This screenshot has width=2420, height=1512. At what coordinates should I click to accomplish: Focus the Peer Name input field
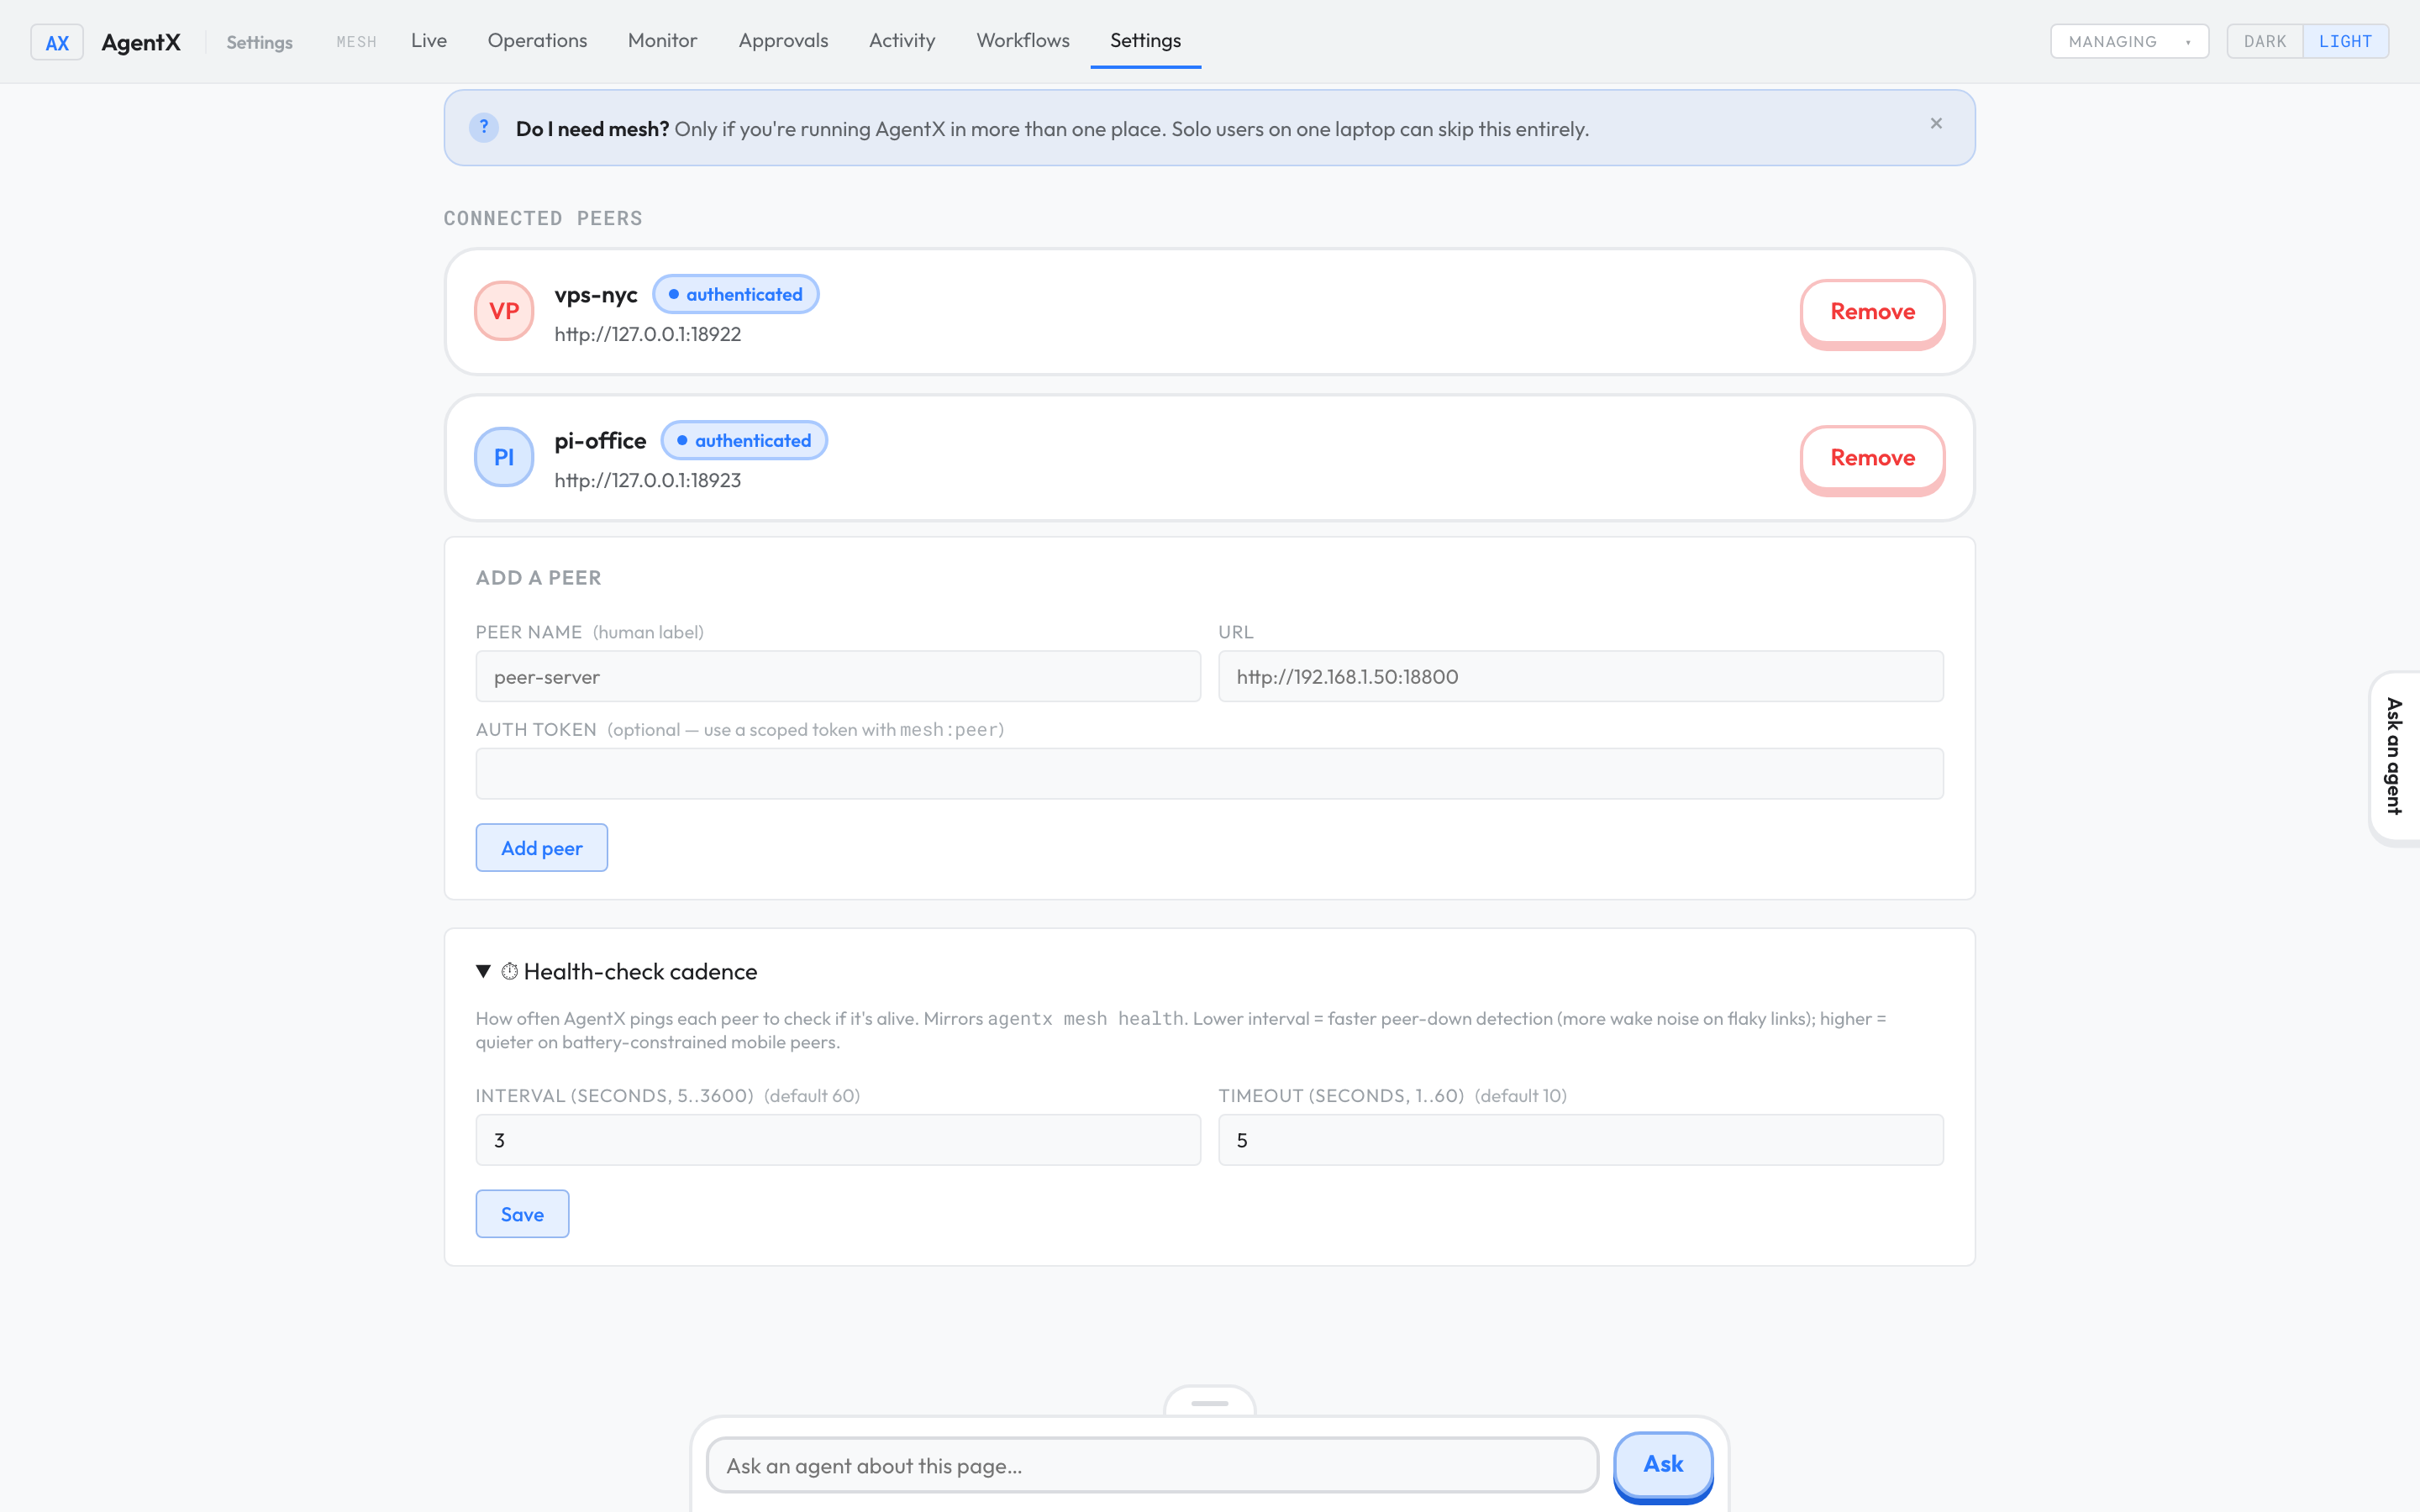click(x=838, y=677)
